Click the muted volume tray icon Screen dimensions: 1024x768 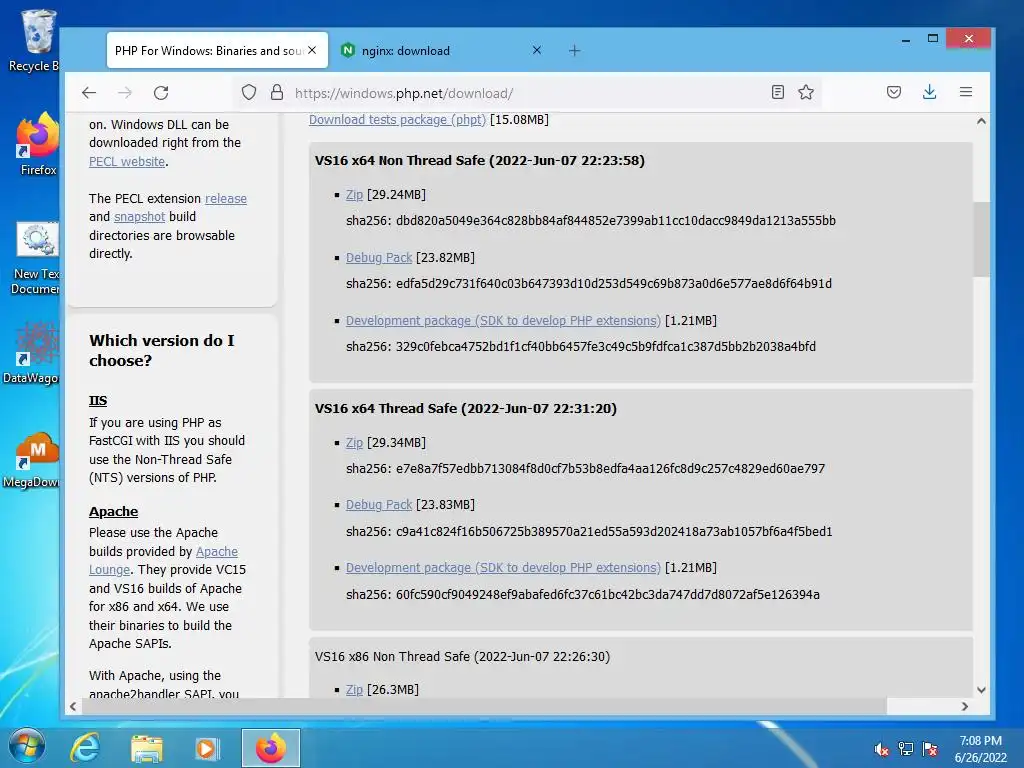point(881,749)
